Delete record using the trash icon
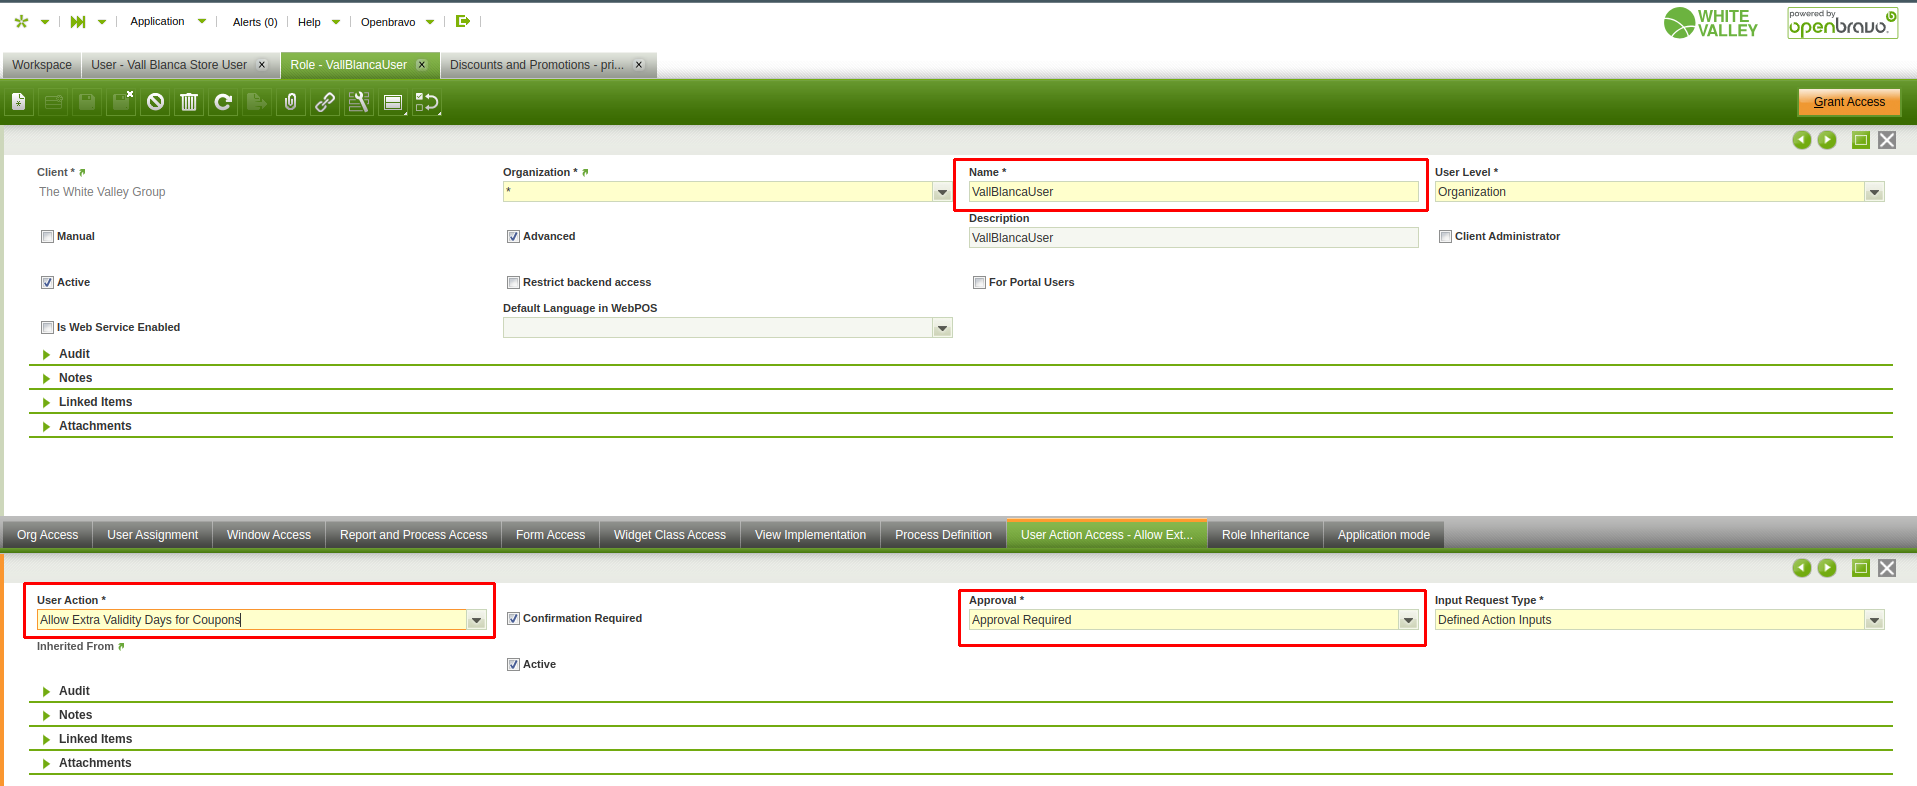The image size is (1917, 786). (189, 102)
